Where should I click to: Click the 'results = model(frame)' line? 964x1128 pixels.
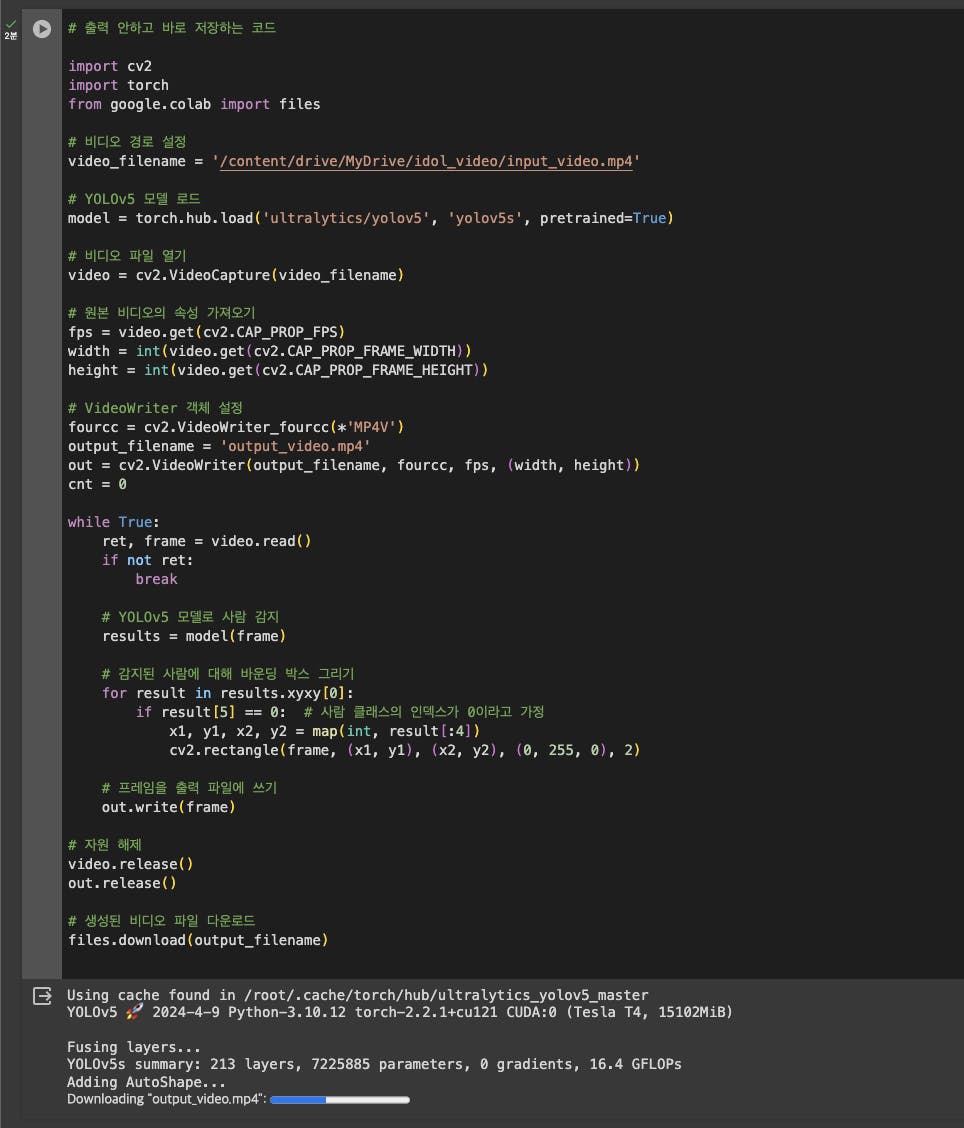coord(194,636)
